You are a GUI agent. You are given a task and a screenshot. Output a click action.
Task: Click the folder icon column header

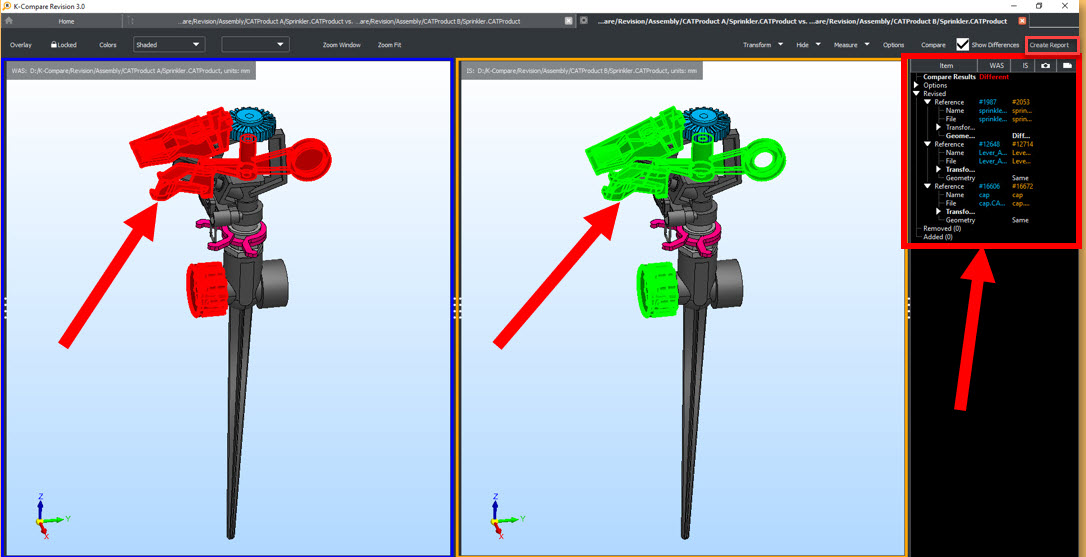coord(1066,65)
